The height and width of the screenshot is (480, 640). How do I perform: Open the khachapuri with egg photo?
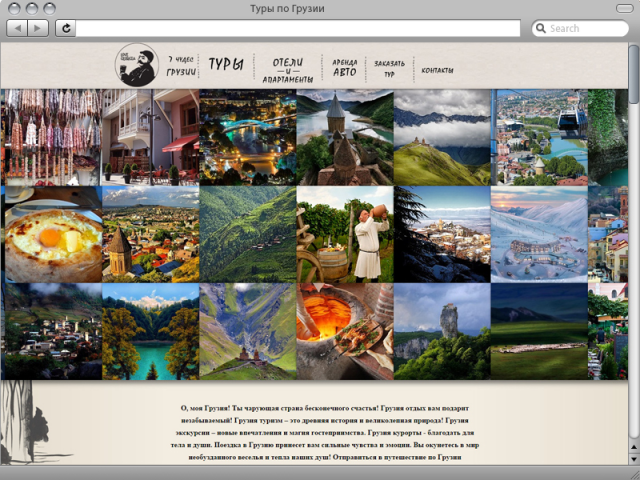51,234
